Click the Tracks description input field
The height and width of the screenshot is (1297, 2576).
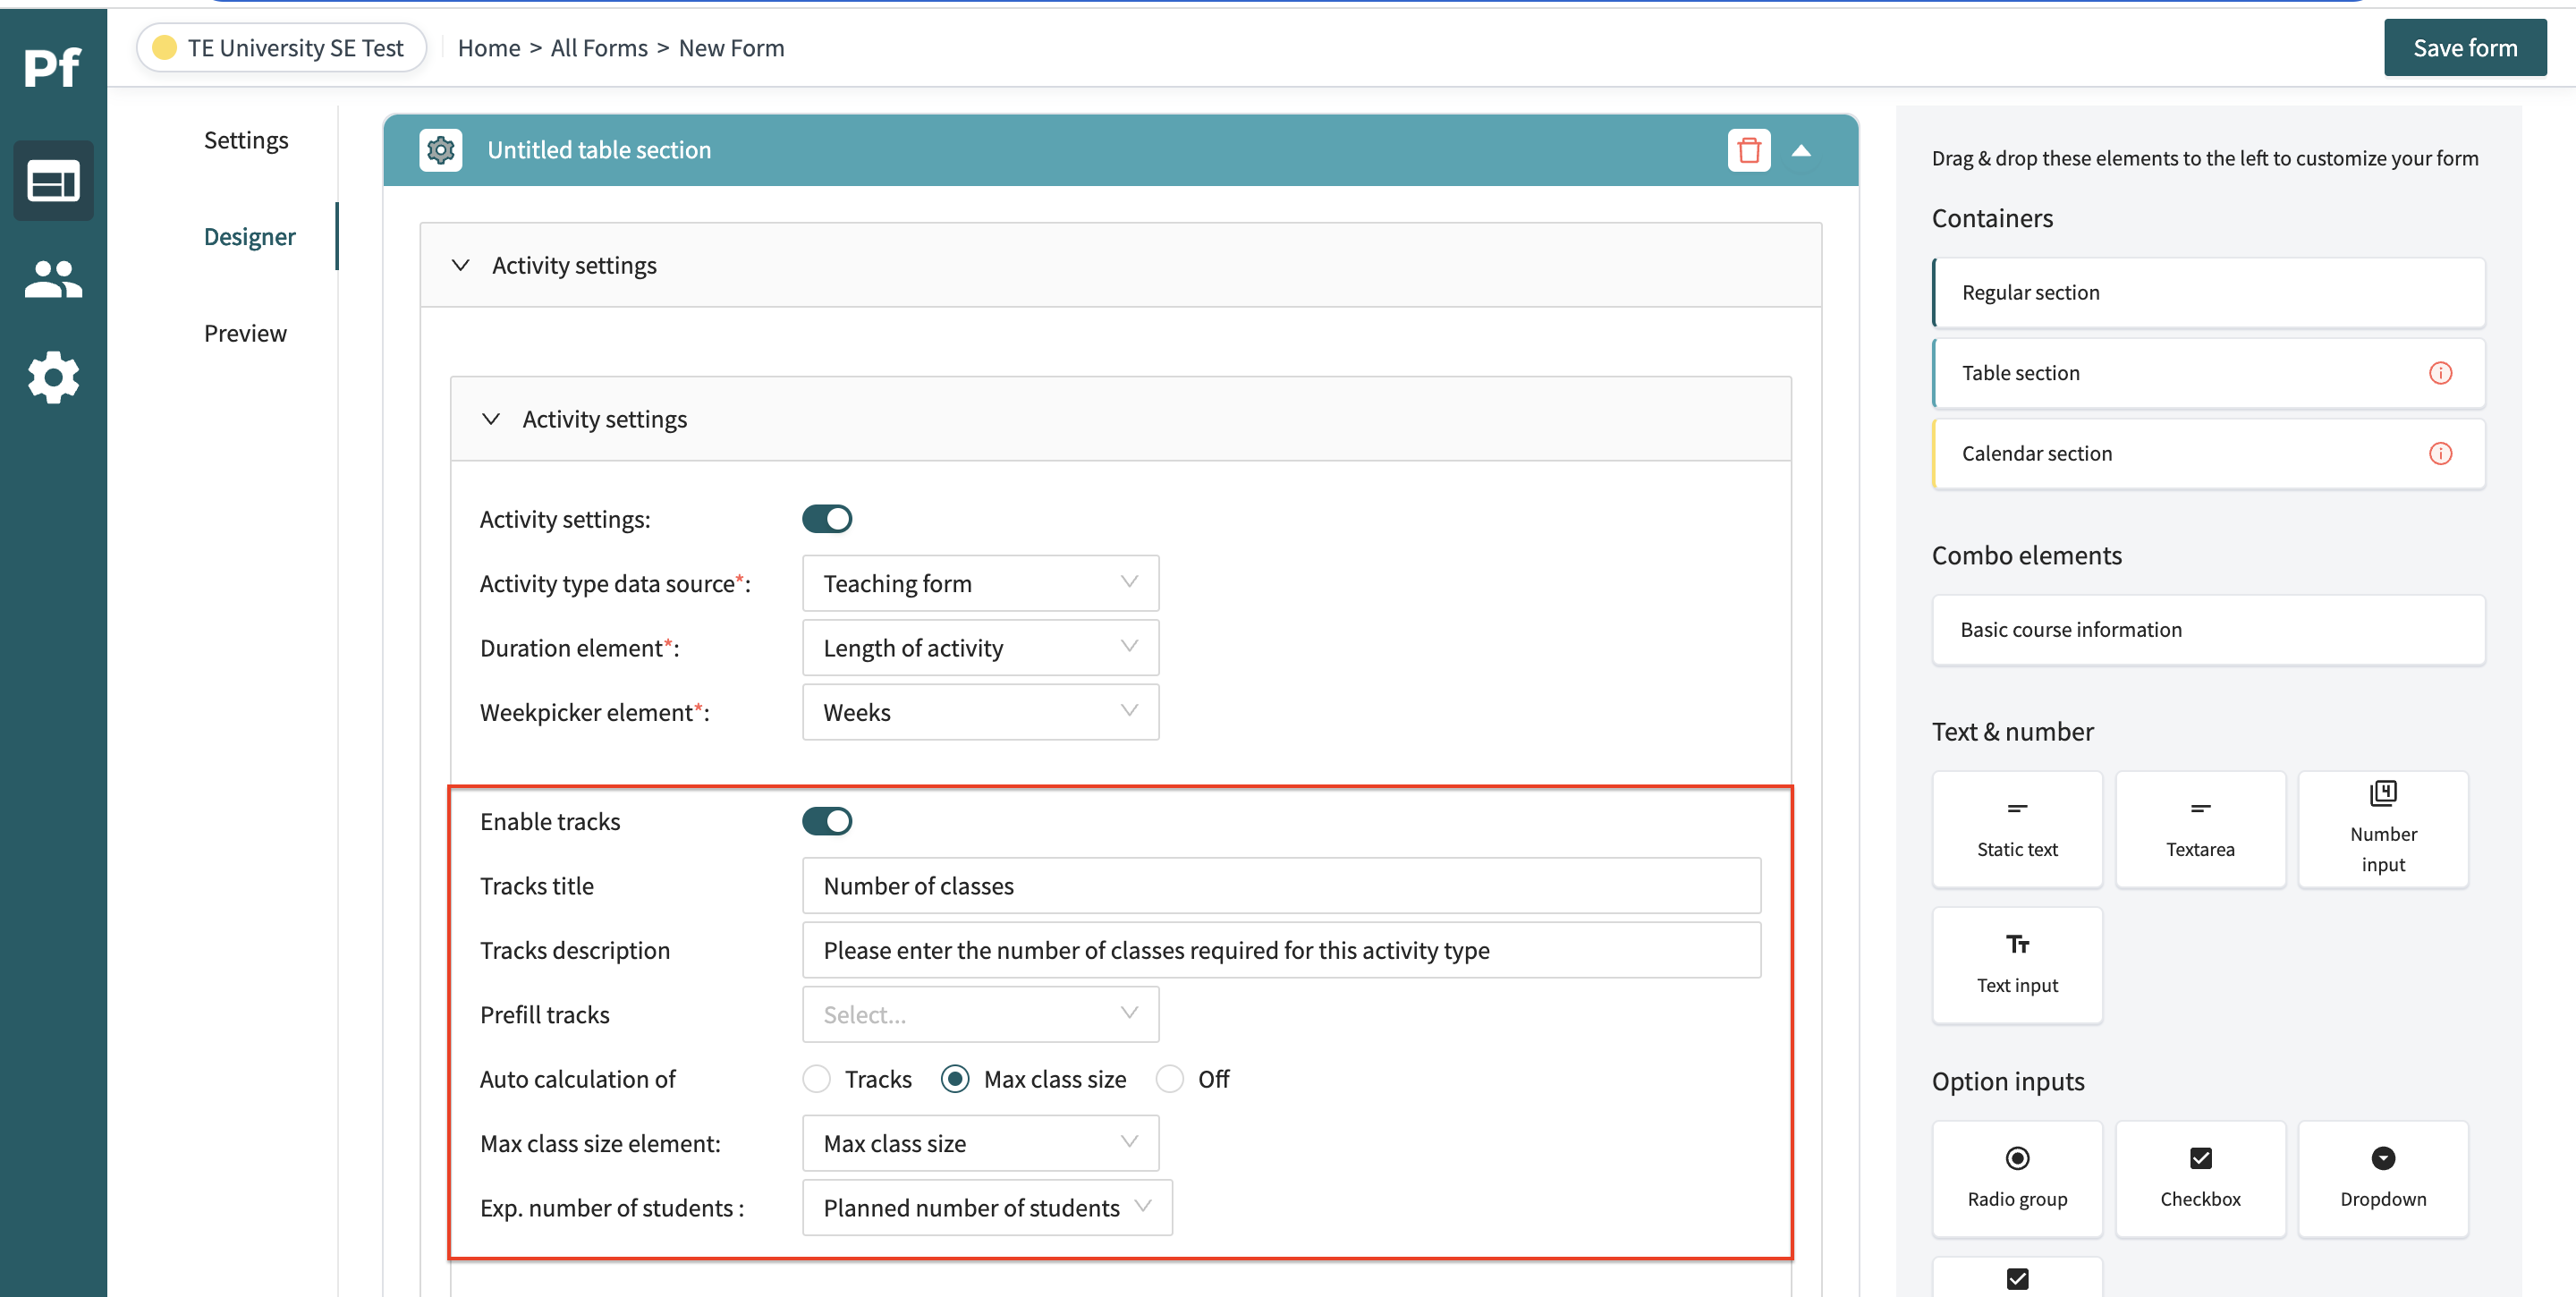[1281, 951]
